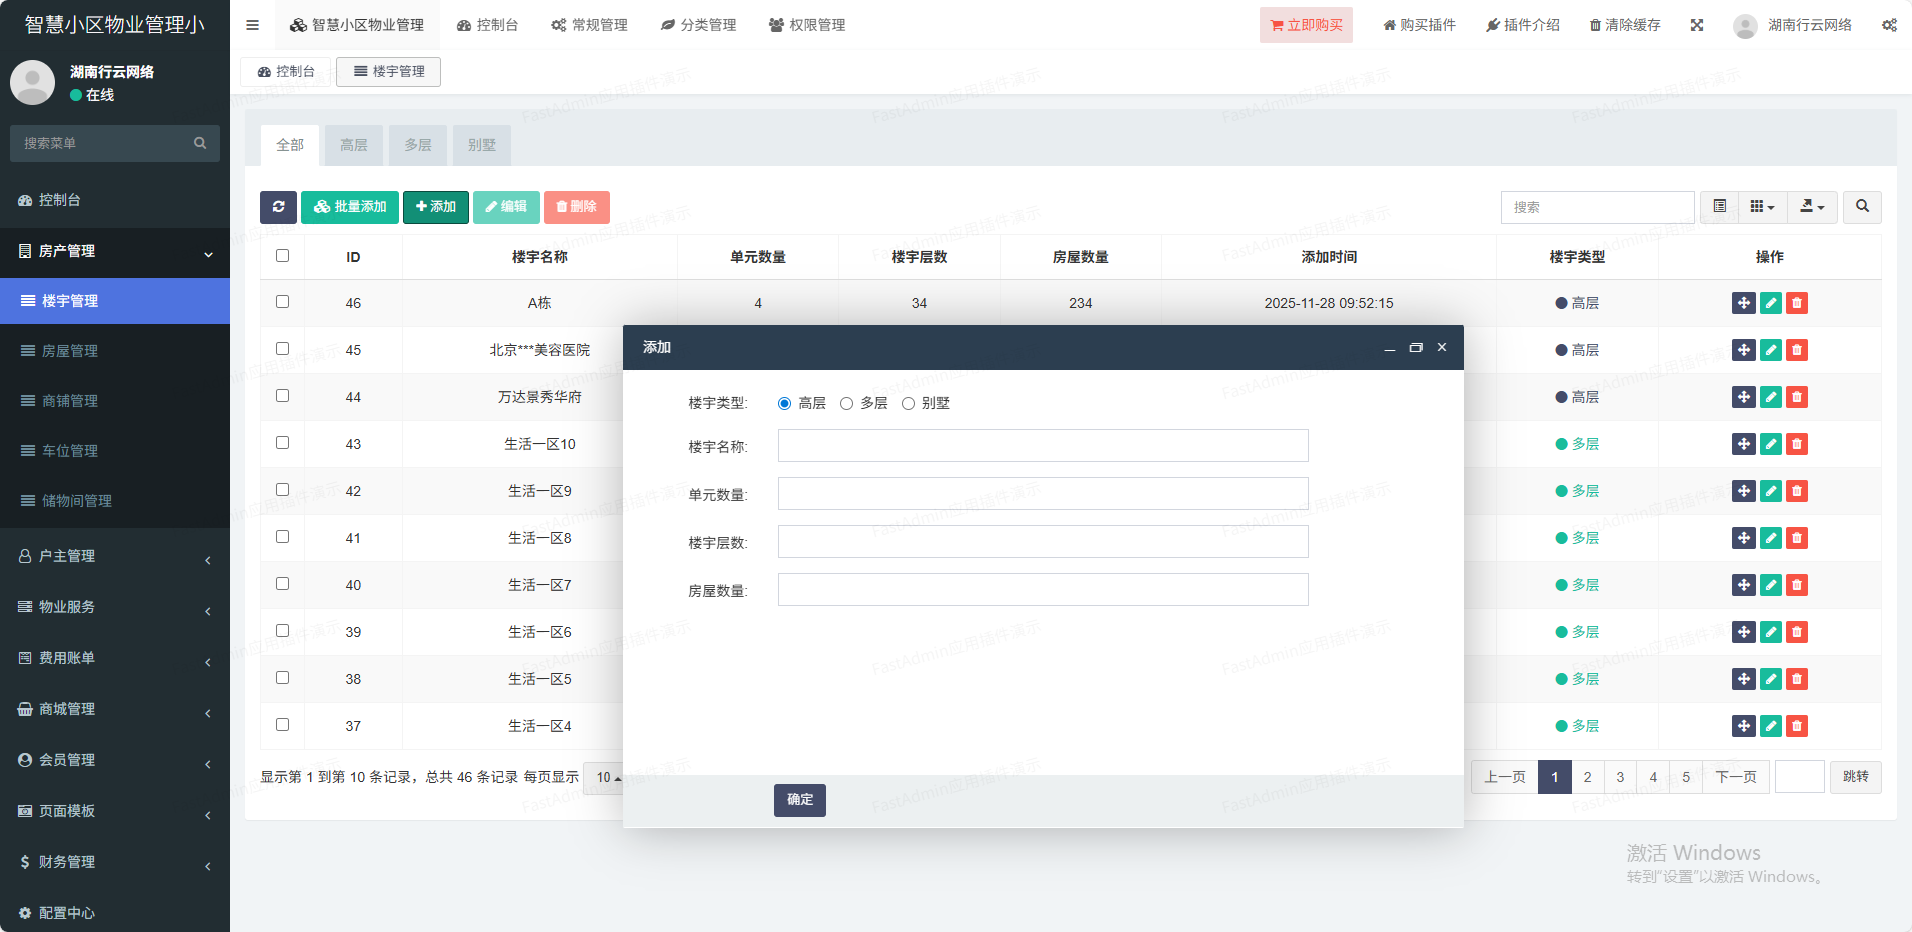The width and height of the screenshot is (1912, 932).
Task: Go to page 3 in pagination
Action: [x=1620, y=777]
